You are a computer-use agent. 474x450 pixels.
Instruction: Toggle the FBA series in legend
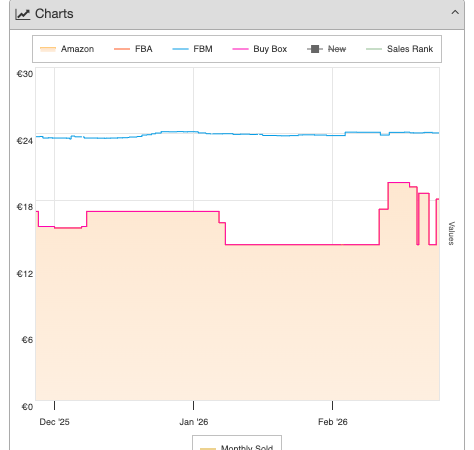133,49
